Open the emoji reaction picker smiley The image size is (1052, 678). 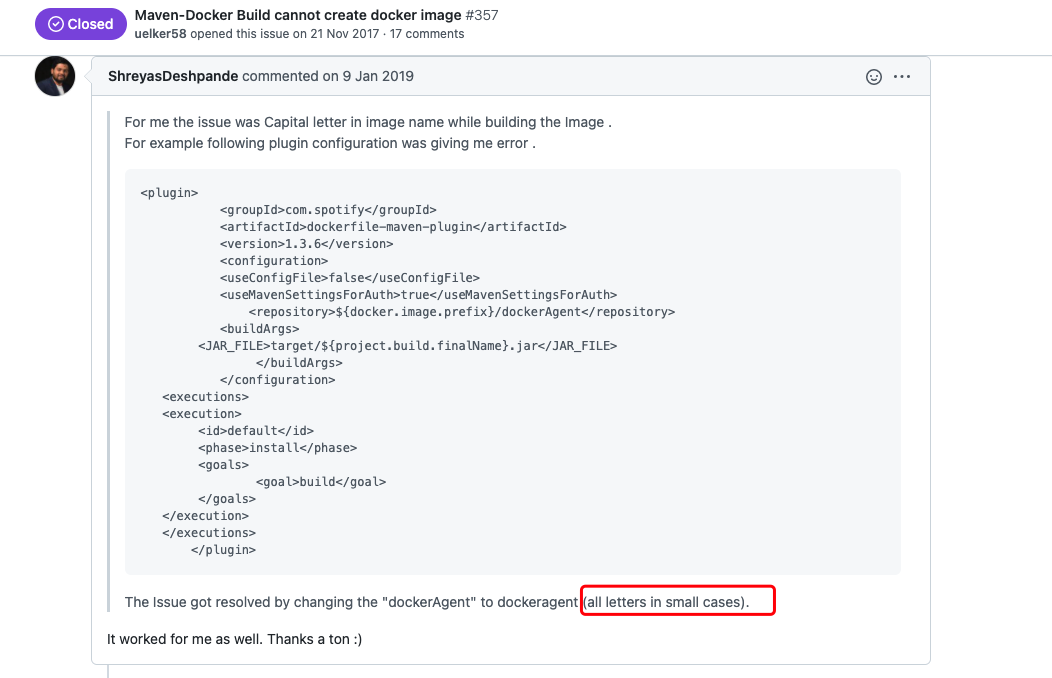874,77
